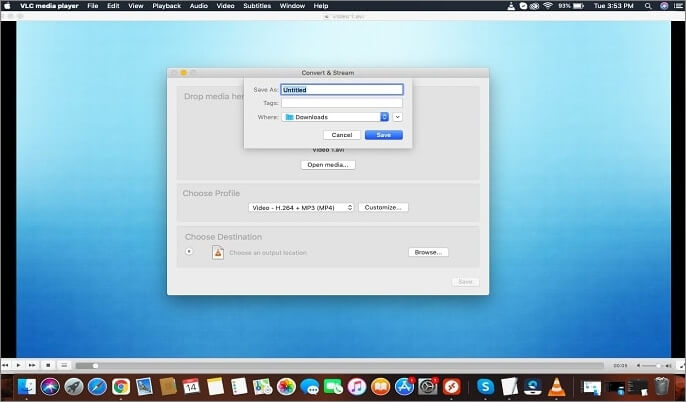Open Finder from the Dock

[26, 387]
